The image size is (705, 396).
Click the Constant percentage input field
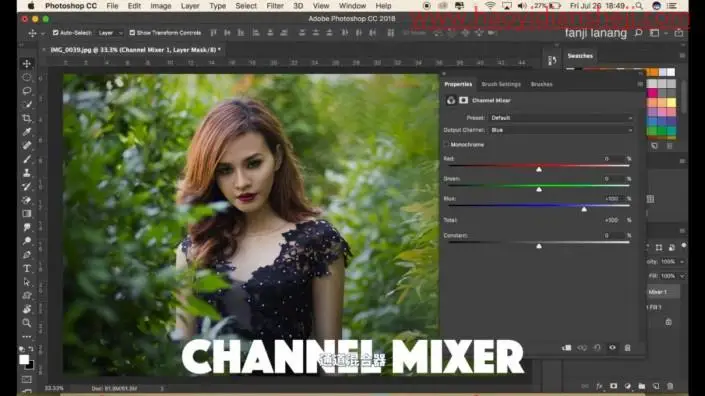pyautogui.click(x=613, y=236)
